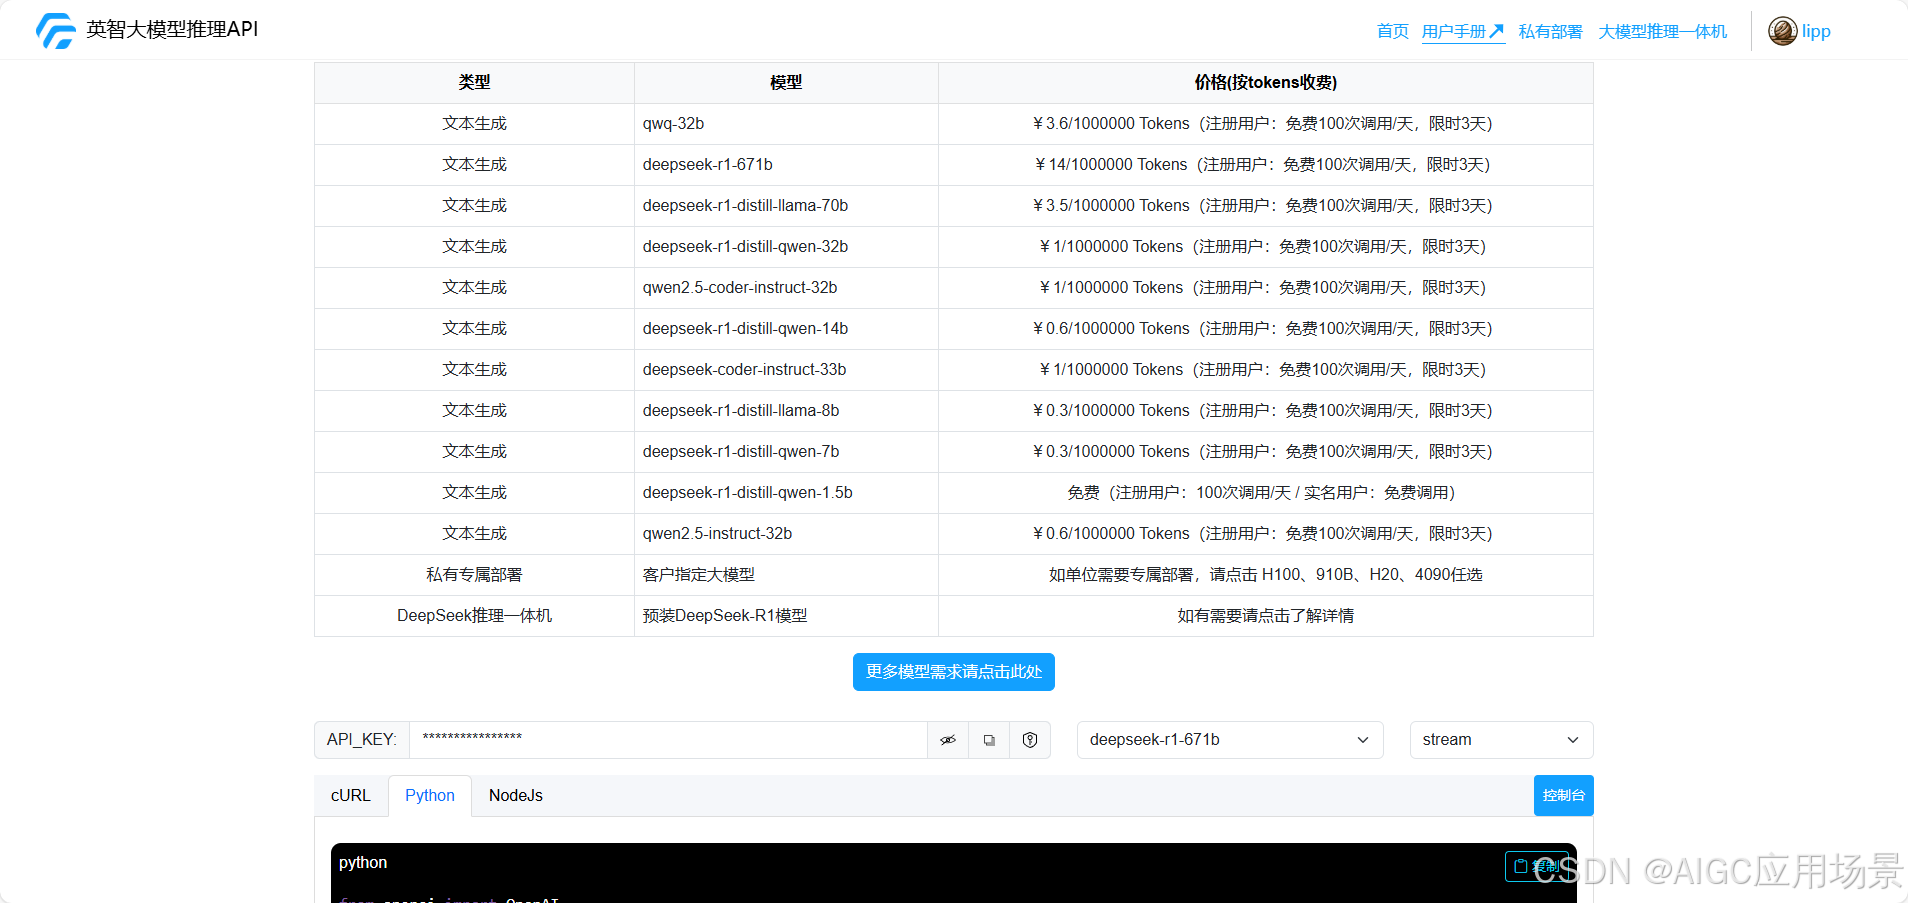Screen dimensions: 1908x903
Task: Click the 文本生成 cell in qwq-32b row
Action: 474,124
